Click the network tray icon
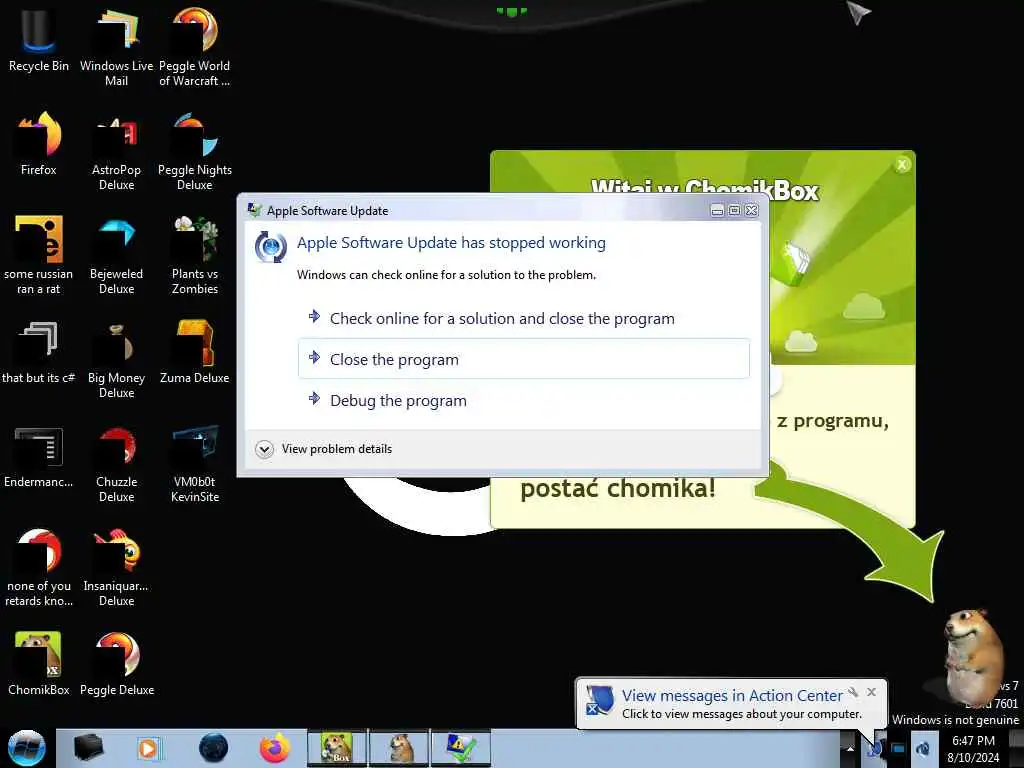 pyautogui.click(x=898, y=749)
